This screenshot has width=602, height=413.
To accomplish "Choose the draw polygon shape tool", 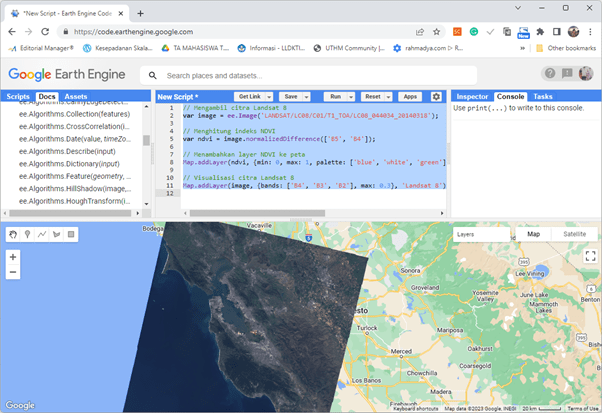I will pyautogui.click(x=55, y=234).
